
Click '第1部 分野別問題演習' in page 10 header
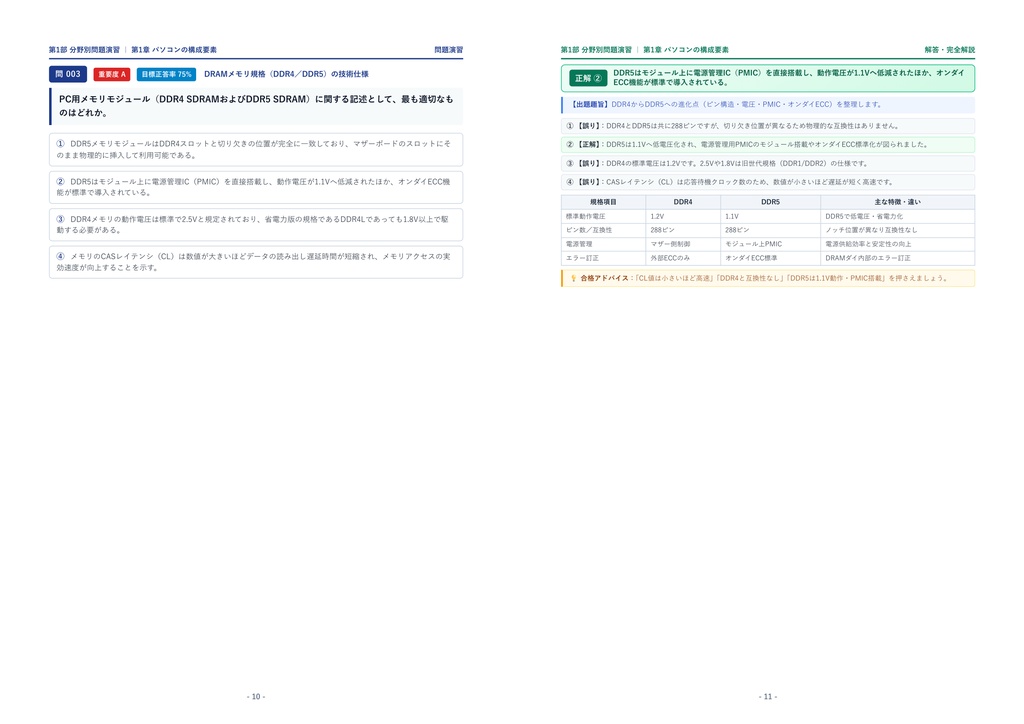84,50
